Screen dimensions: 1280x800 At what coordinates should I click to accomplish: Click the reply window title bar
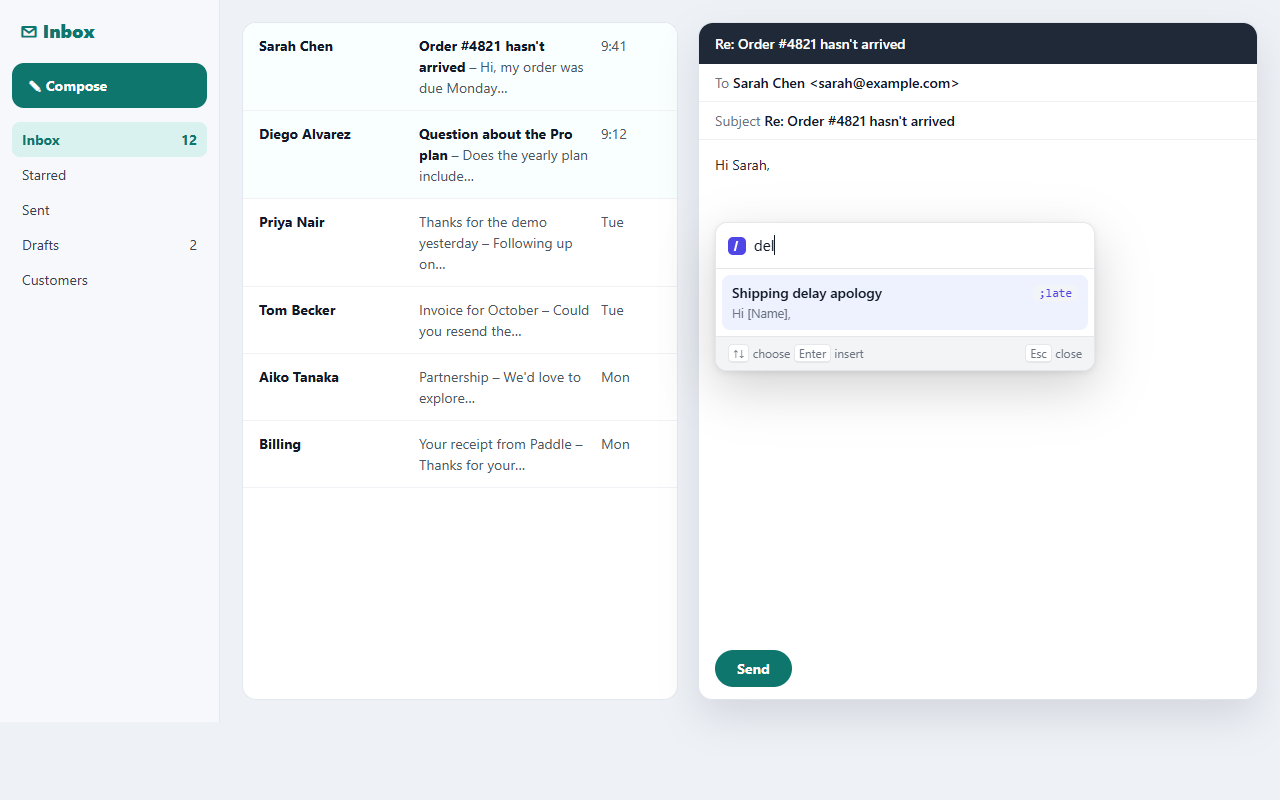click(977, 44)
